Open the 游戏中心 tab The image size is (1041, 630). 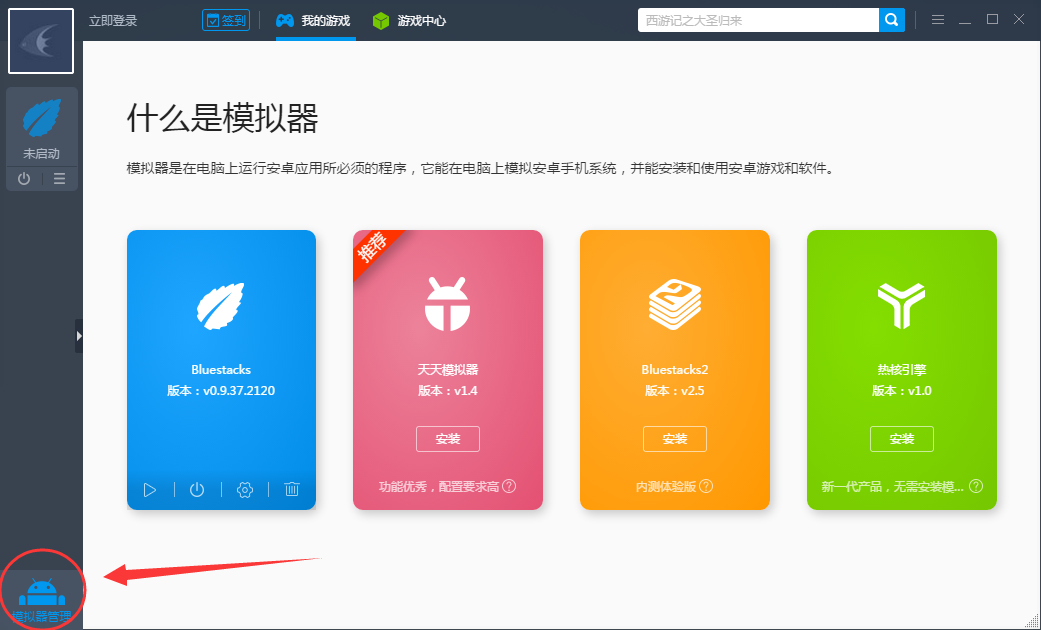(408, 19)
